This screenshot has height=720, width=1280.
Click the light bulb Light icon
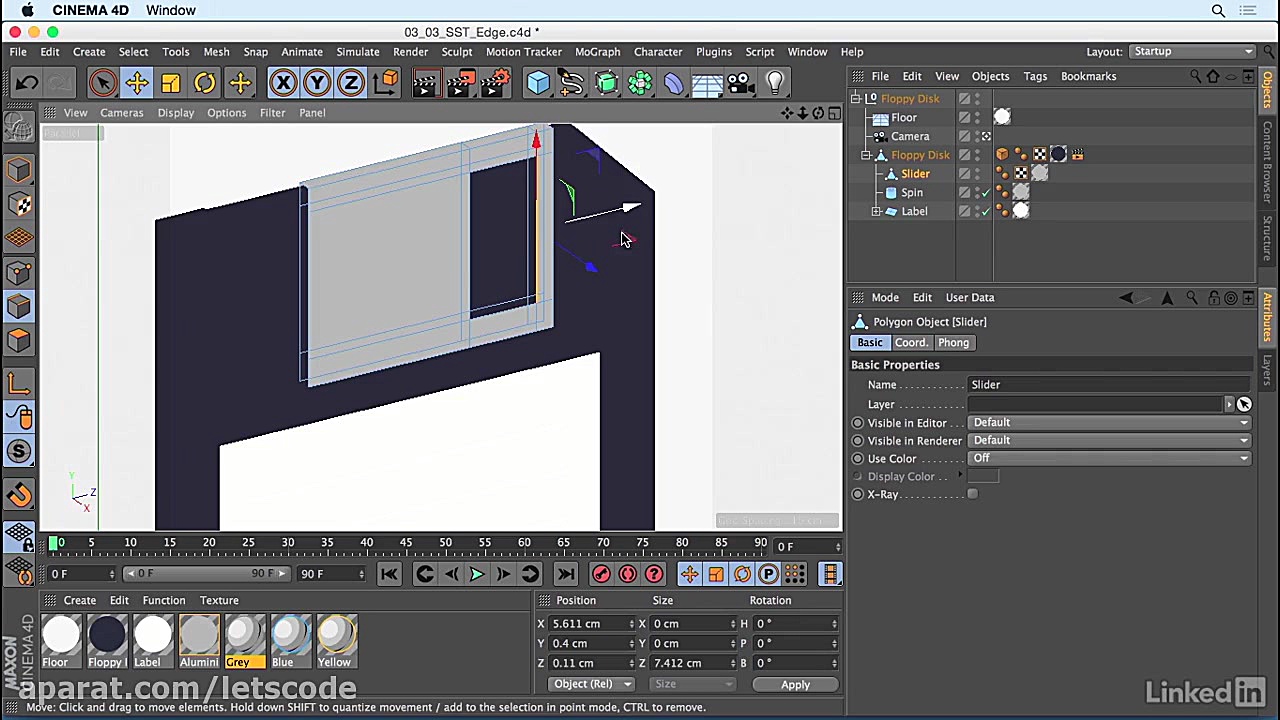[775, 83]
